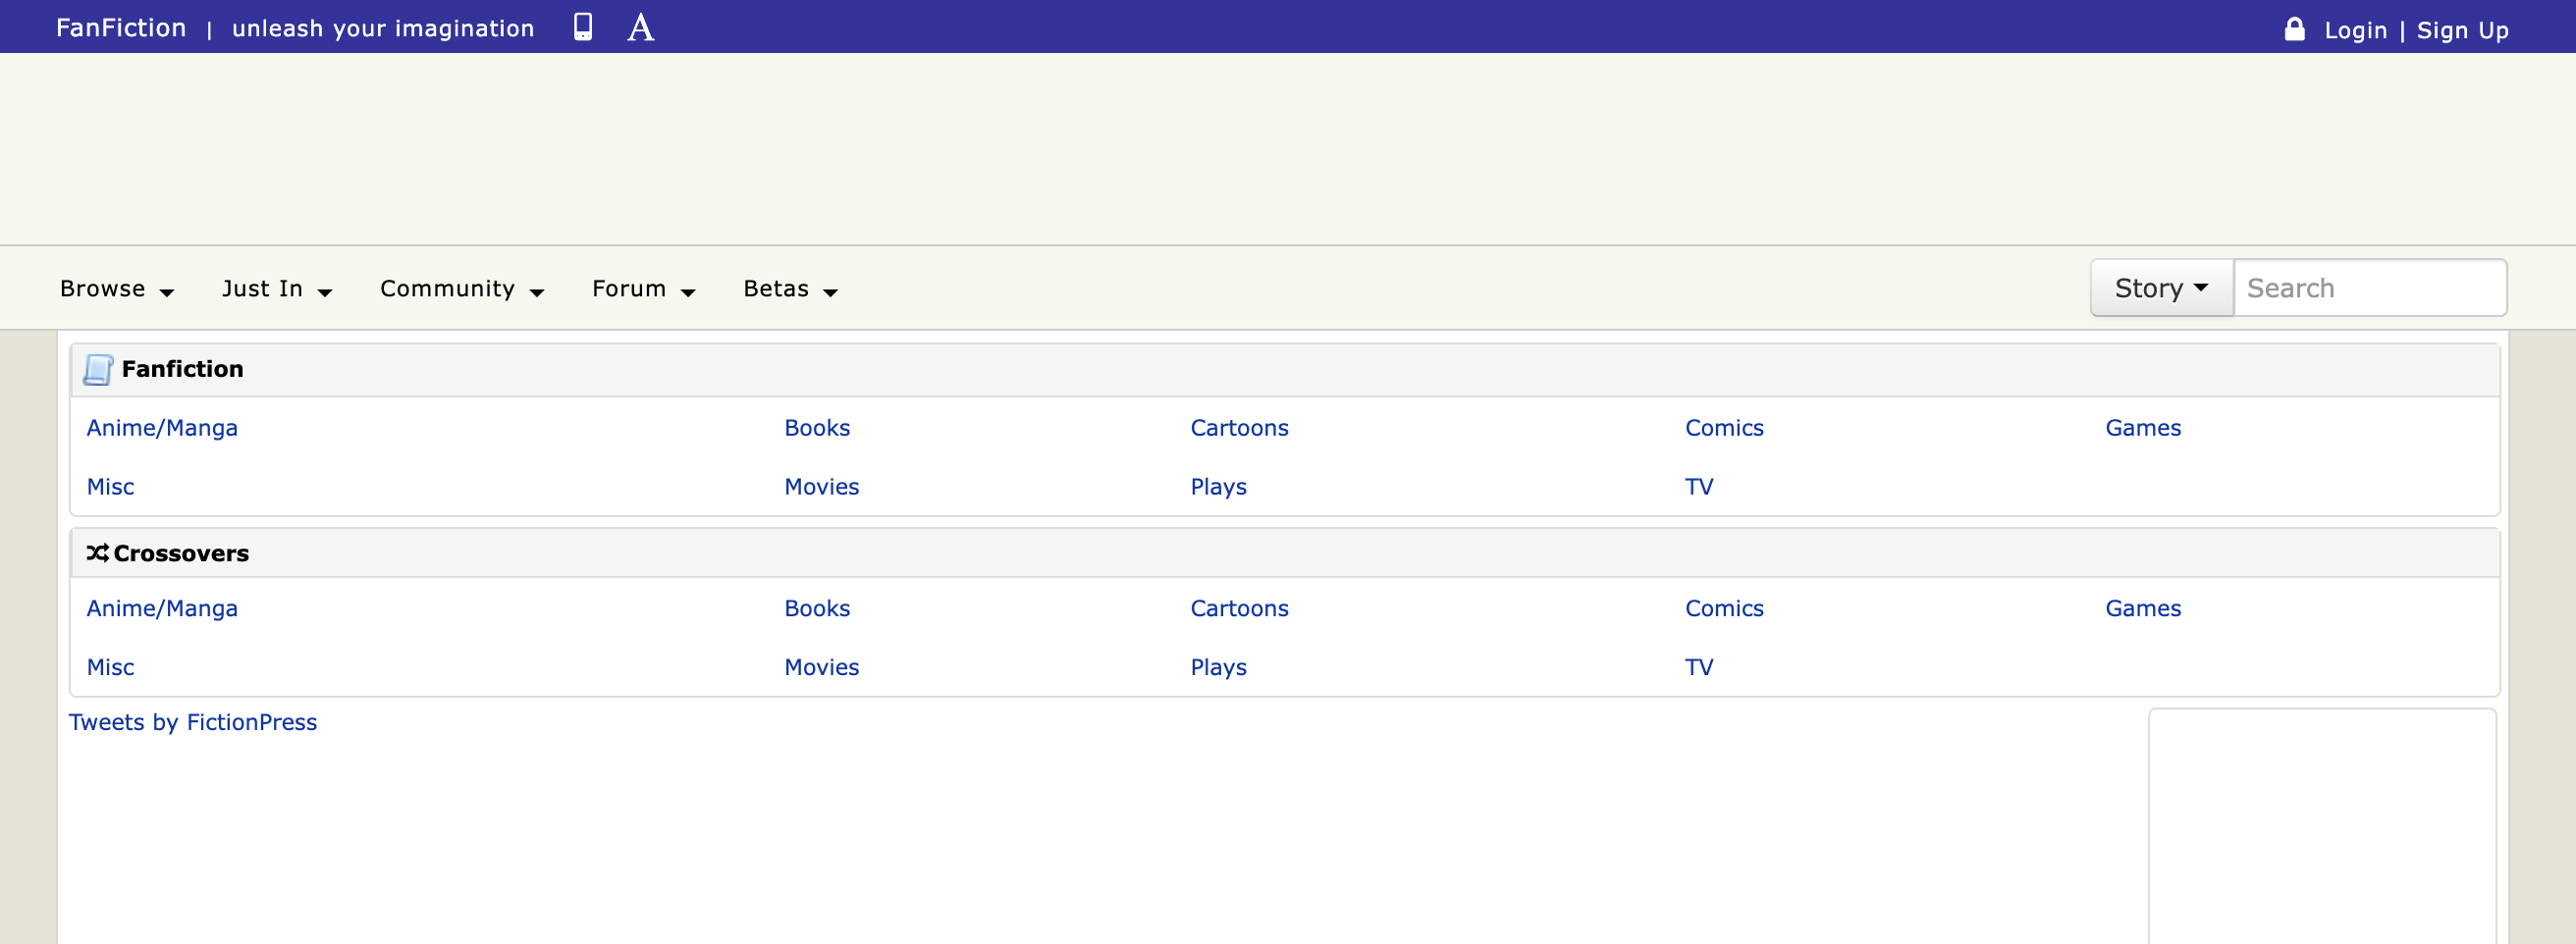Open Fanfiction Books category
Image resolution: width=2576 pixels, height=944 pixels.
click(x=817, y=428)
